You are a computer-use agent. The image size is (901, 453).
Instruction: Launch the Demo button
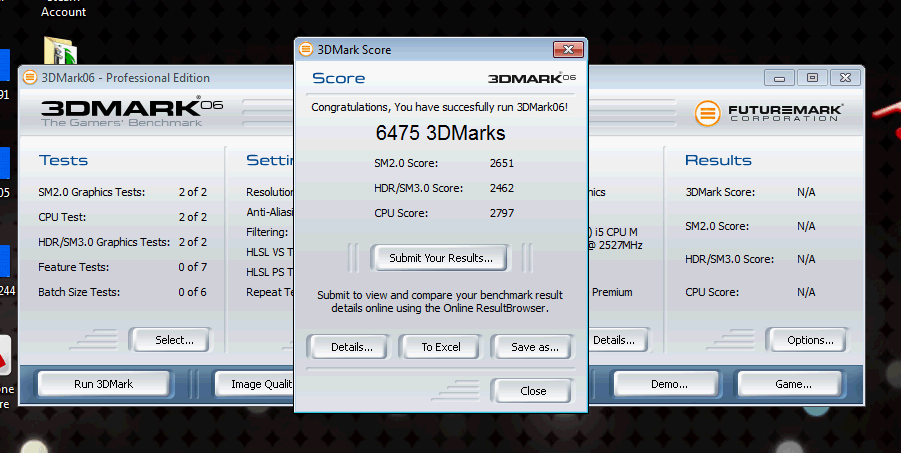point(669,384)
